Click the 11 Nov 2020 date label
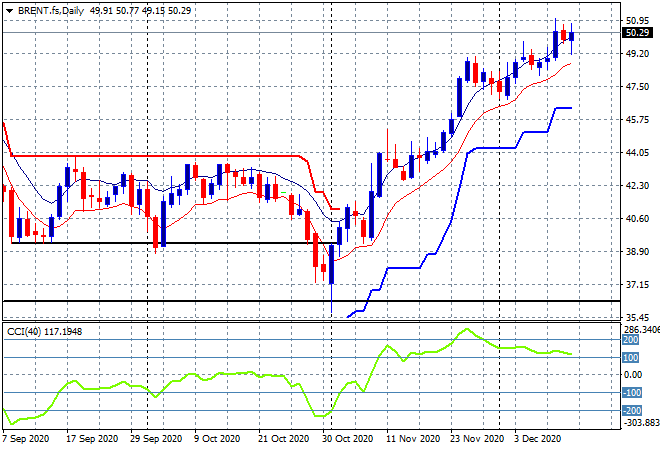This screenshot has height=450, width=660. tap(412, 439)
